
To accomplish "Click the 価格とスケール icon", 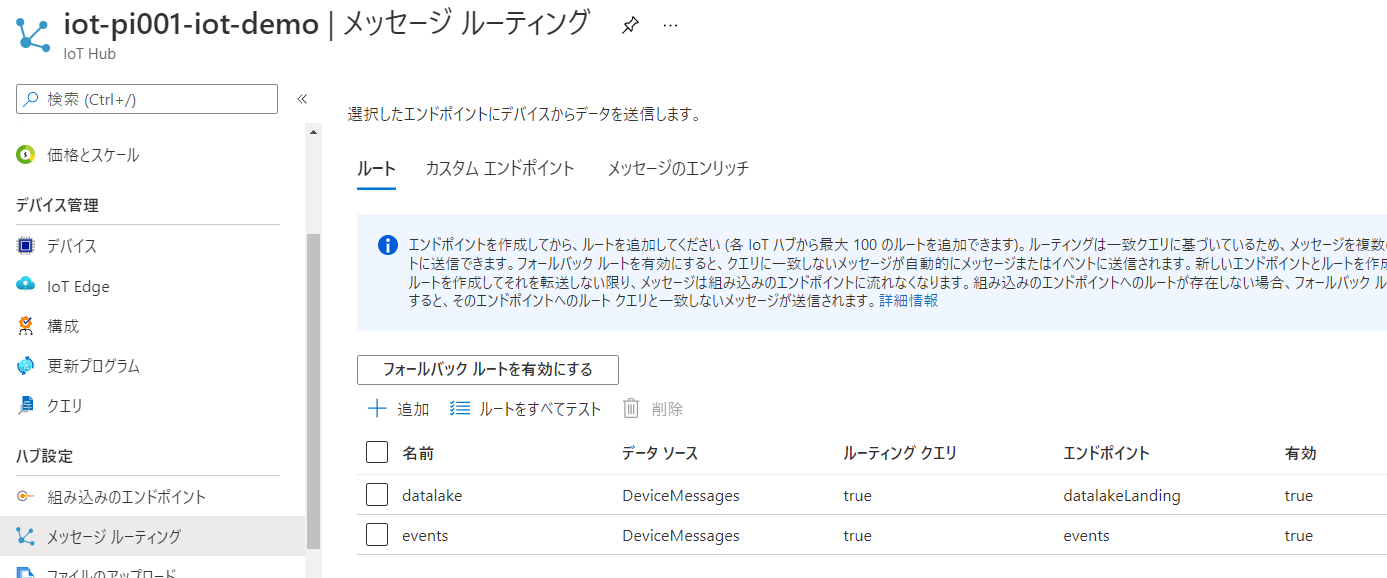I will point(26,155).
